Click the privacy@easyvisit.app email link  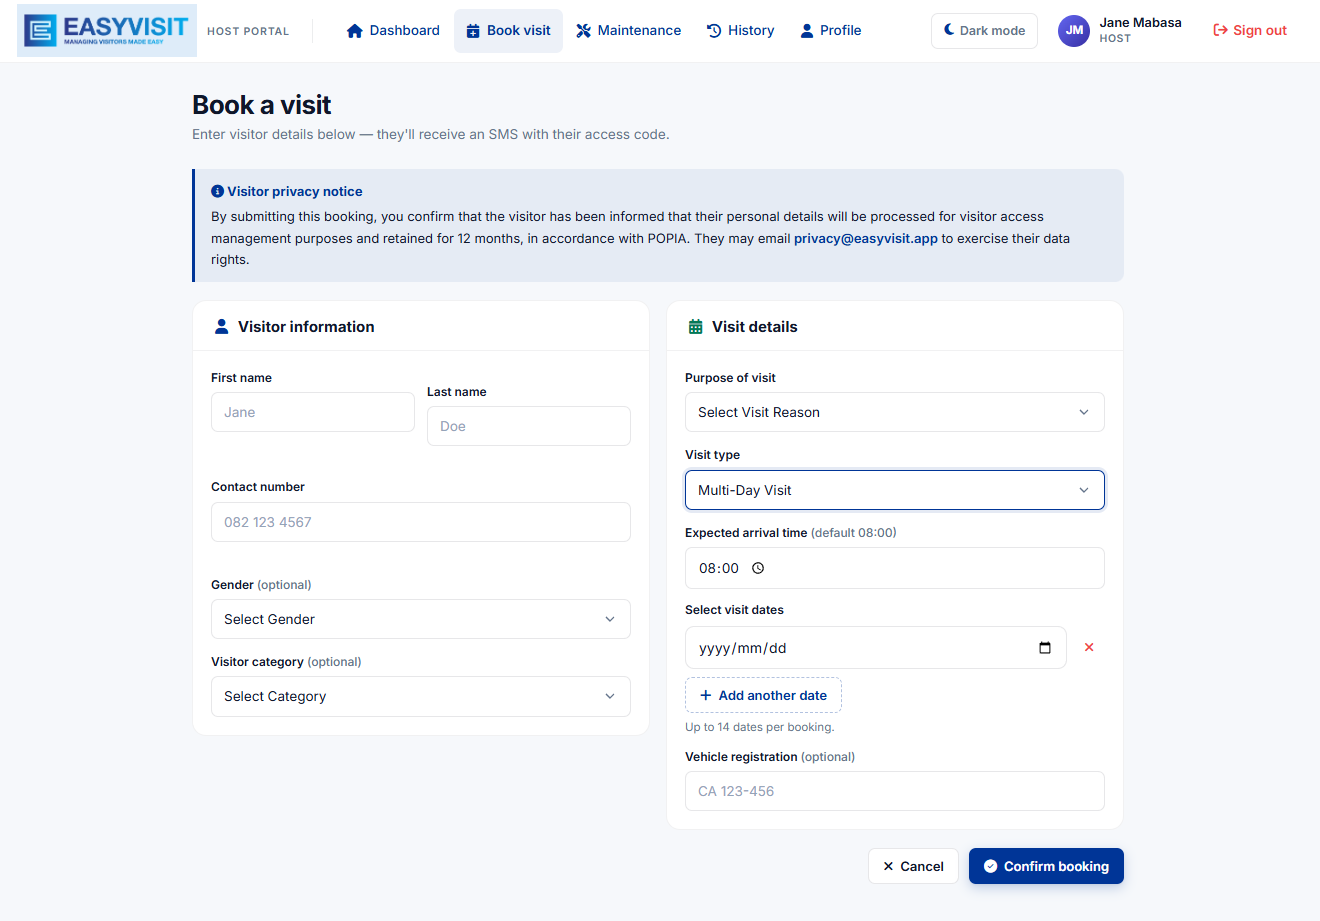click(866, 238)
